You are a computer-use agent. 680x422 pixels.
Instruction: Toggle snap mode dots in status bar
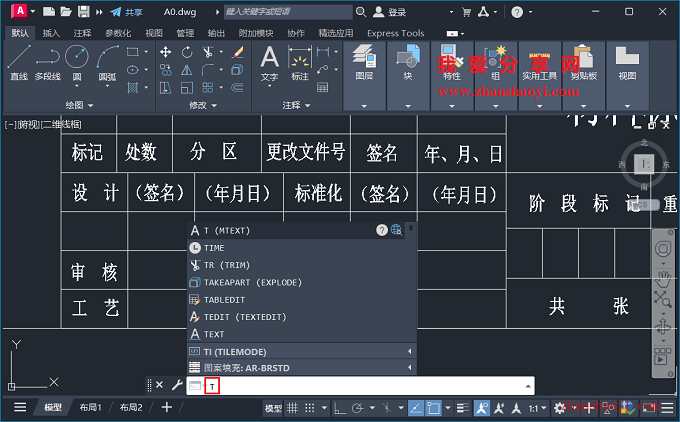pos(309,408)
